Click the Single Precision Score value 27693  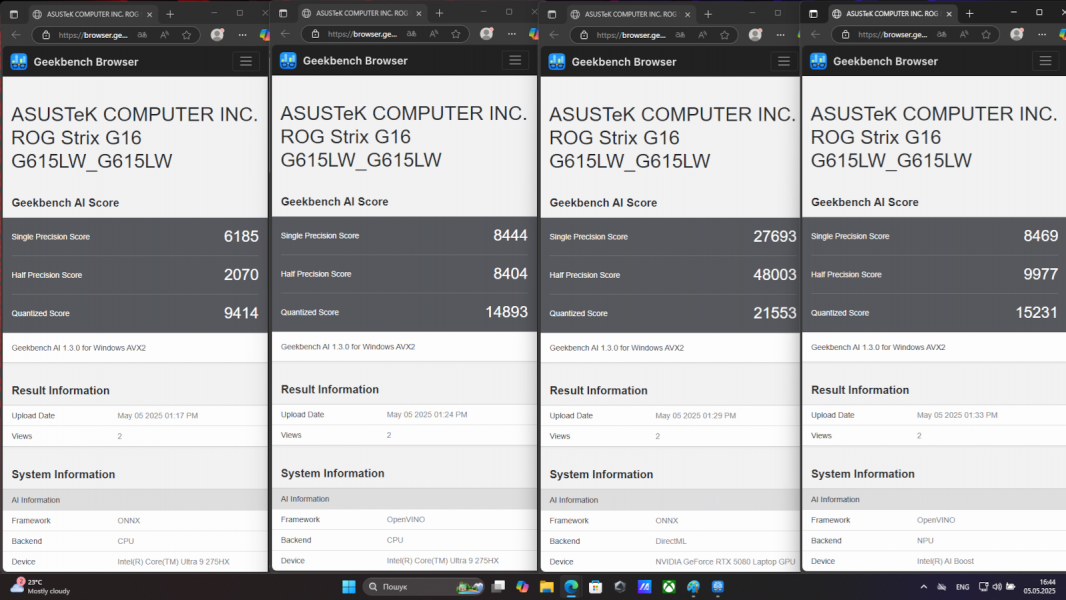(x=774, y=236)
